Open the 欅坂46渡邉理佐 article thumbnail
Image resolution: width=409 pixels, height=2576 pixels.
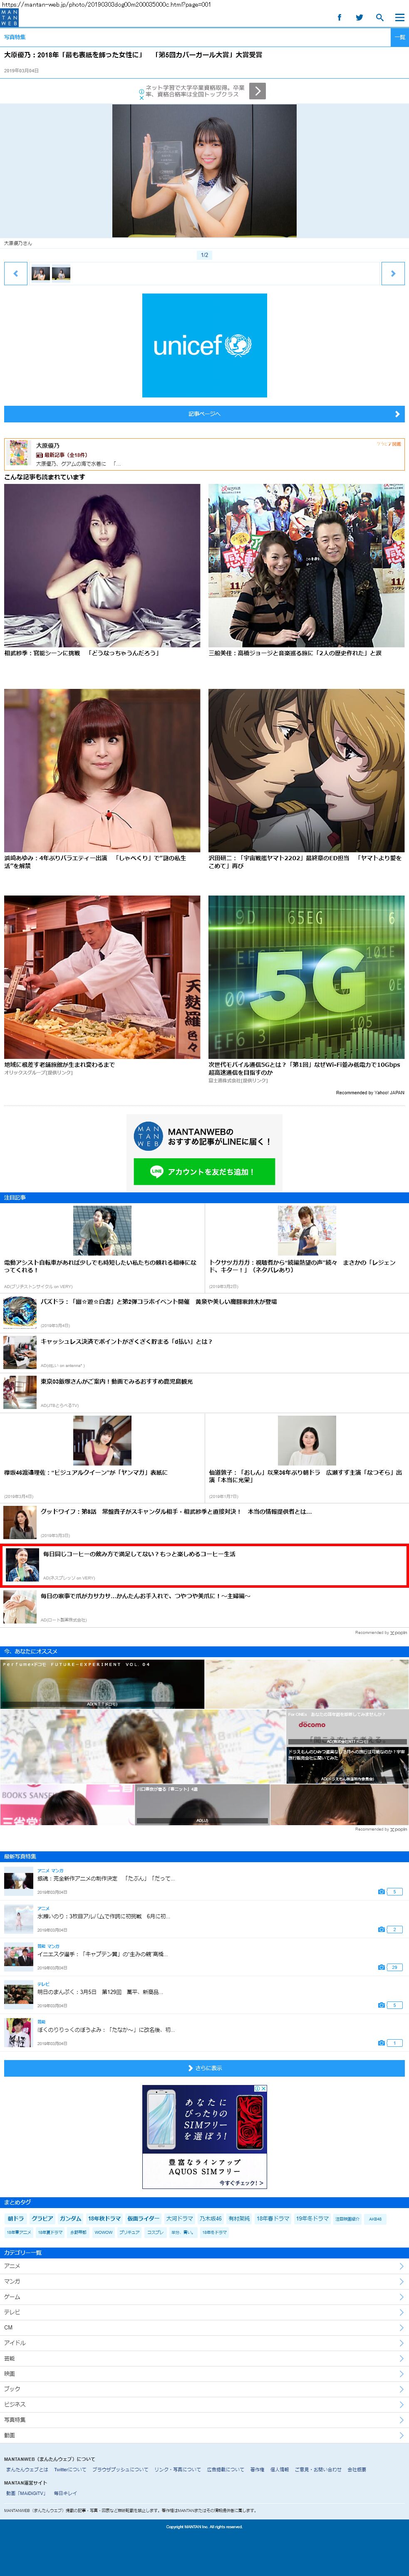pos(102,1440)
